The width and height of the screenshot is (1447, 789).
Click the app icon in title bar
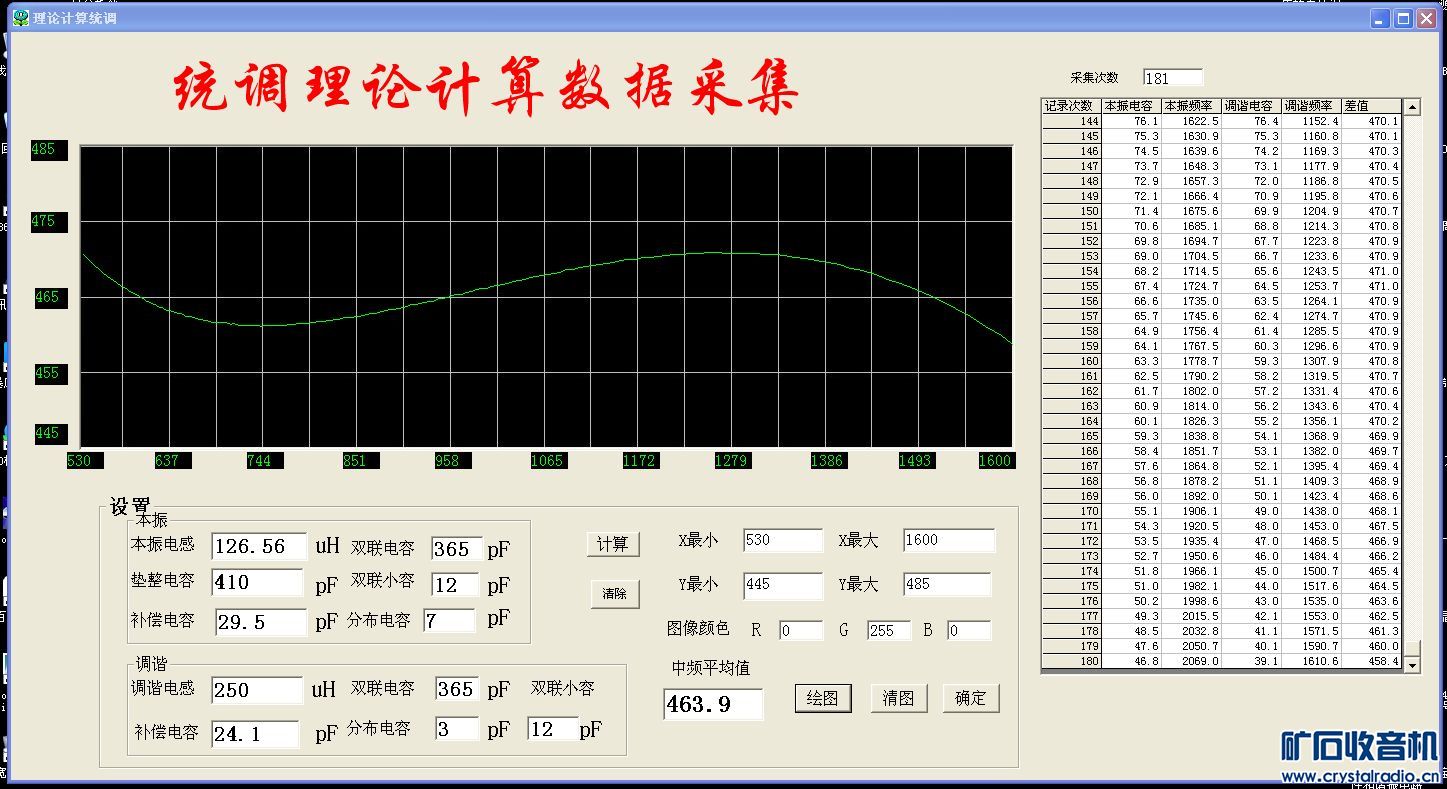point(19,18)
